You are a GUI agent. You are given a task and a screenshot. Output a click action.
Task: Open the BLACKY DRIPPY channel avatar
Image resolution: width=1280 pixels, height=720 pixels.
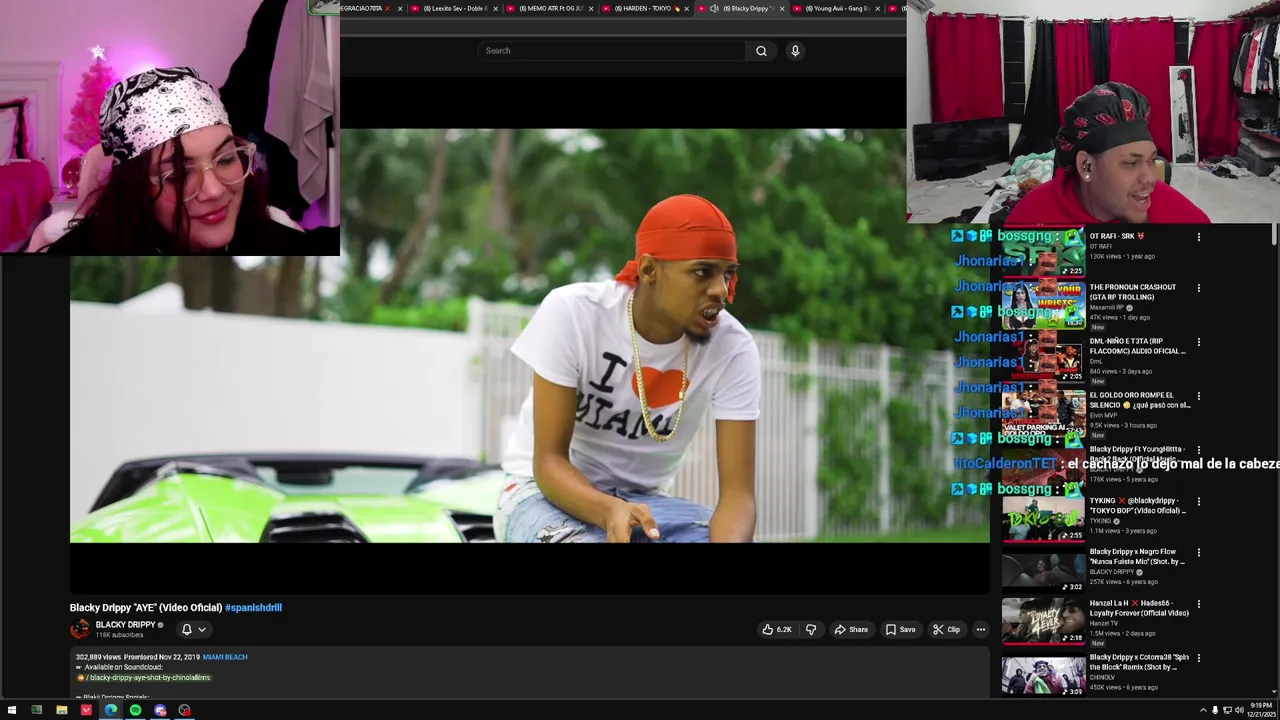(80, 629)
